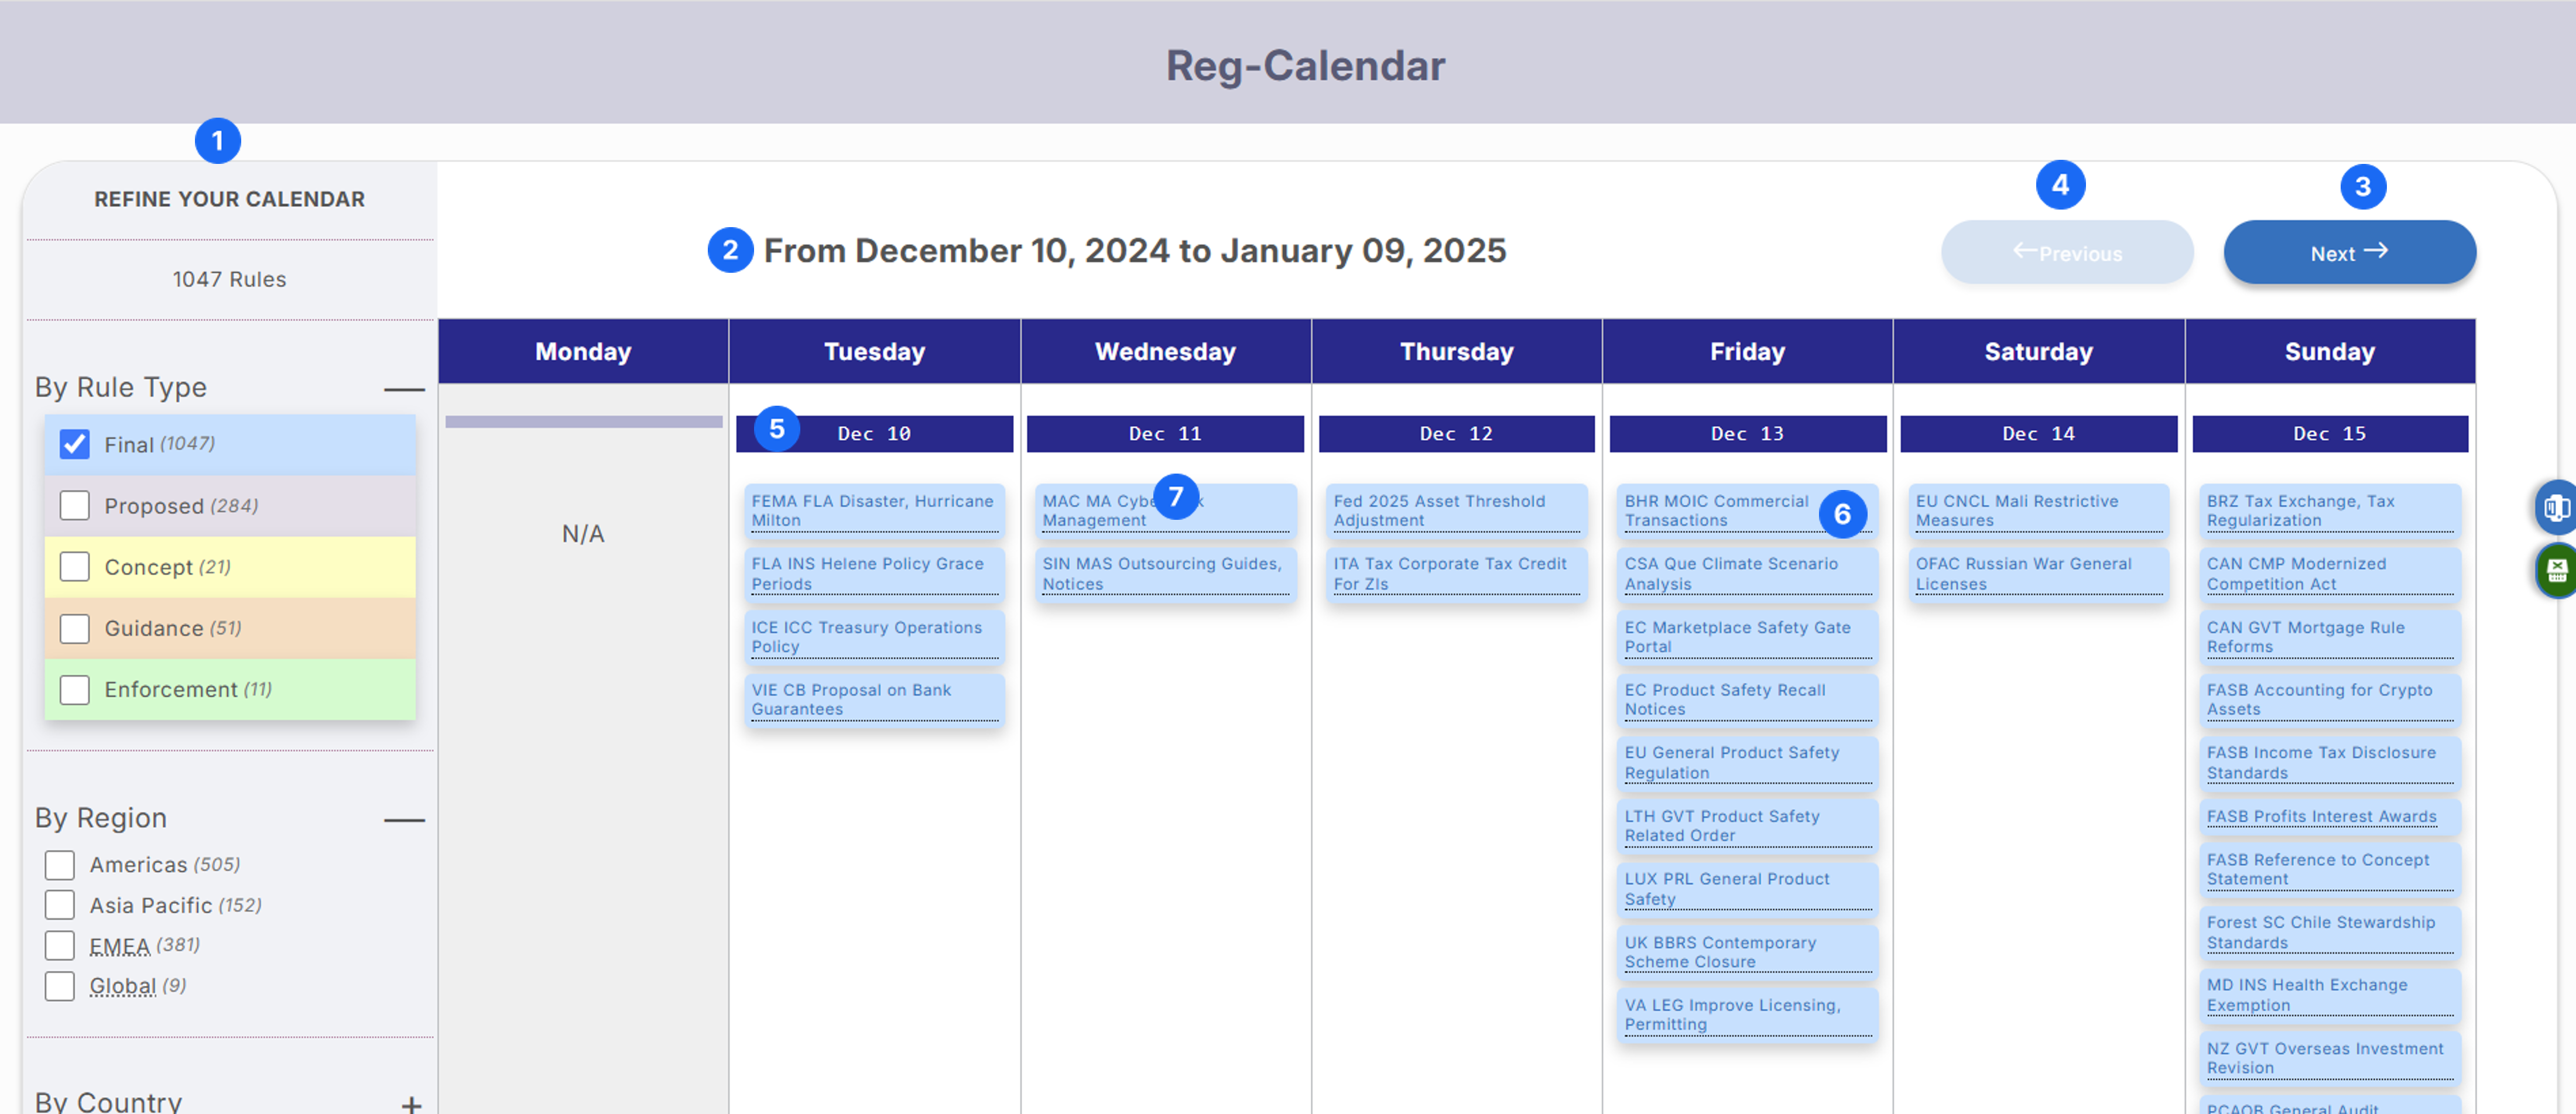Image resolution: width=2576 pixels, height=1114 pixels.
Task: Go to Next calendar period
Action: point(2349,253)
